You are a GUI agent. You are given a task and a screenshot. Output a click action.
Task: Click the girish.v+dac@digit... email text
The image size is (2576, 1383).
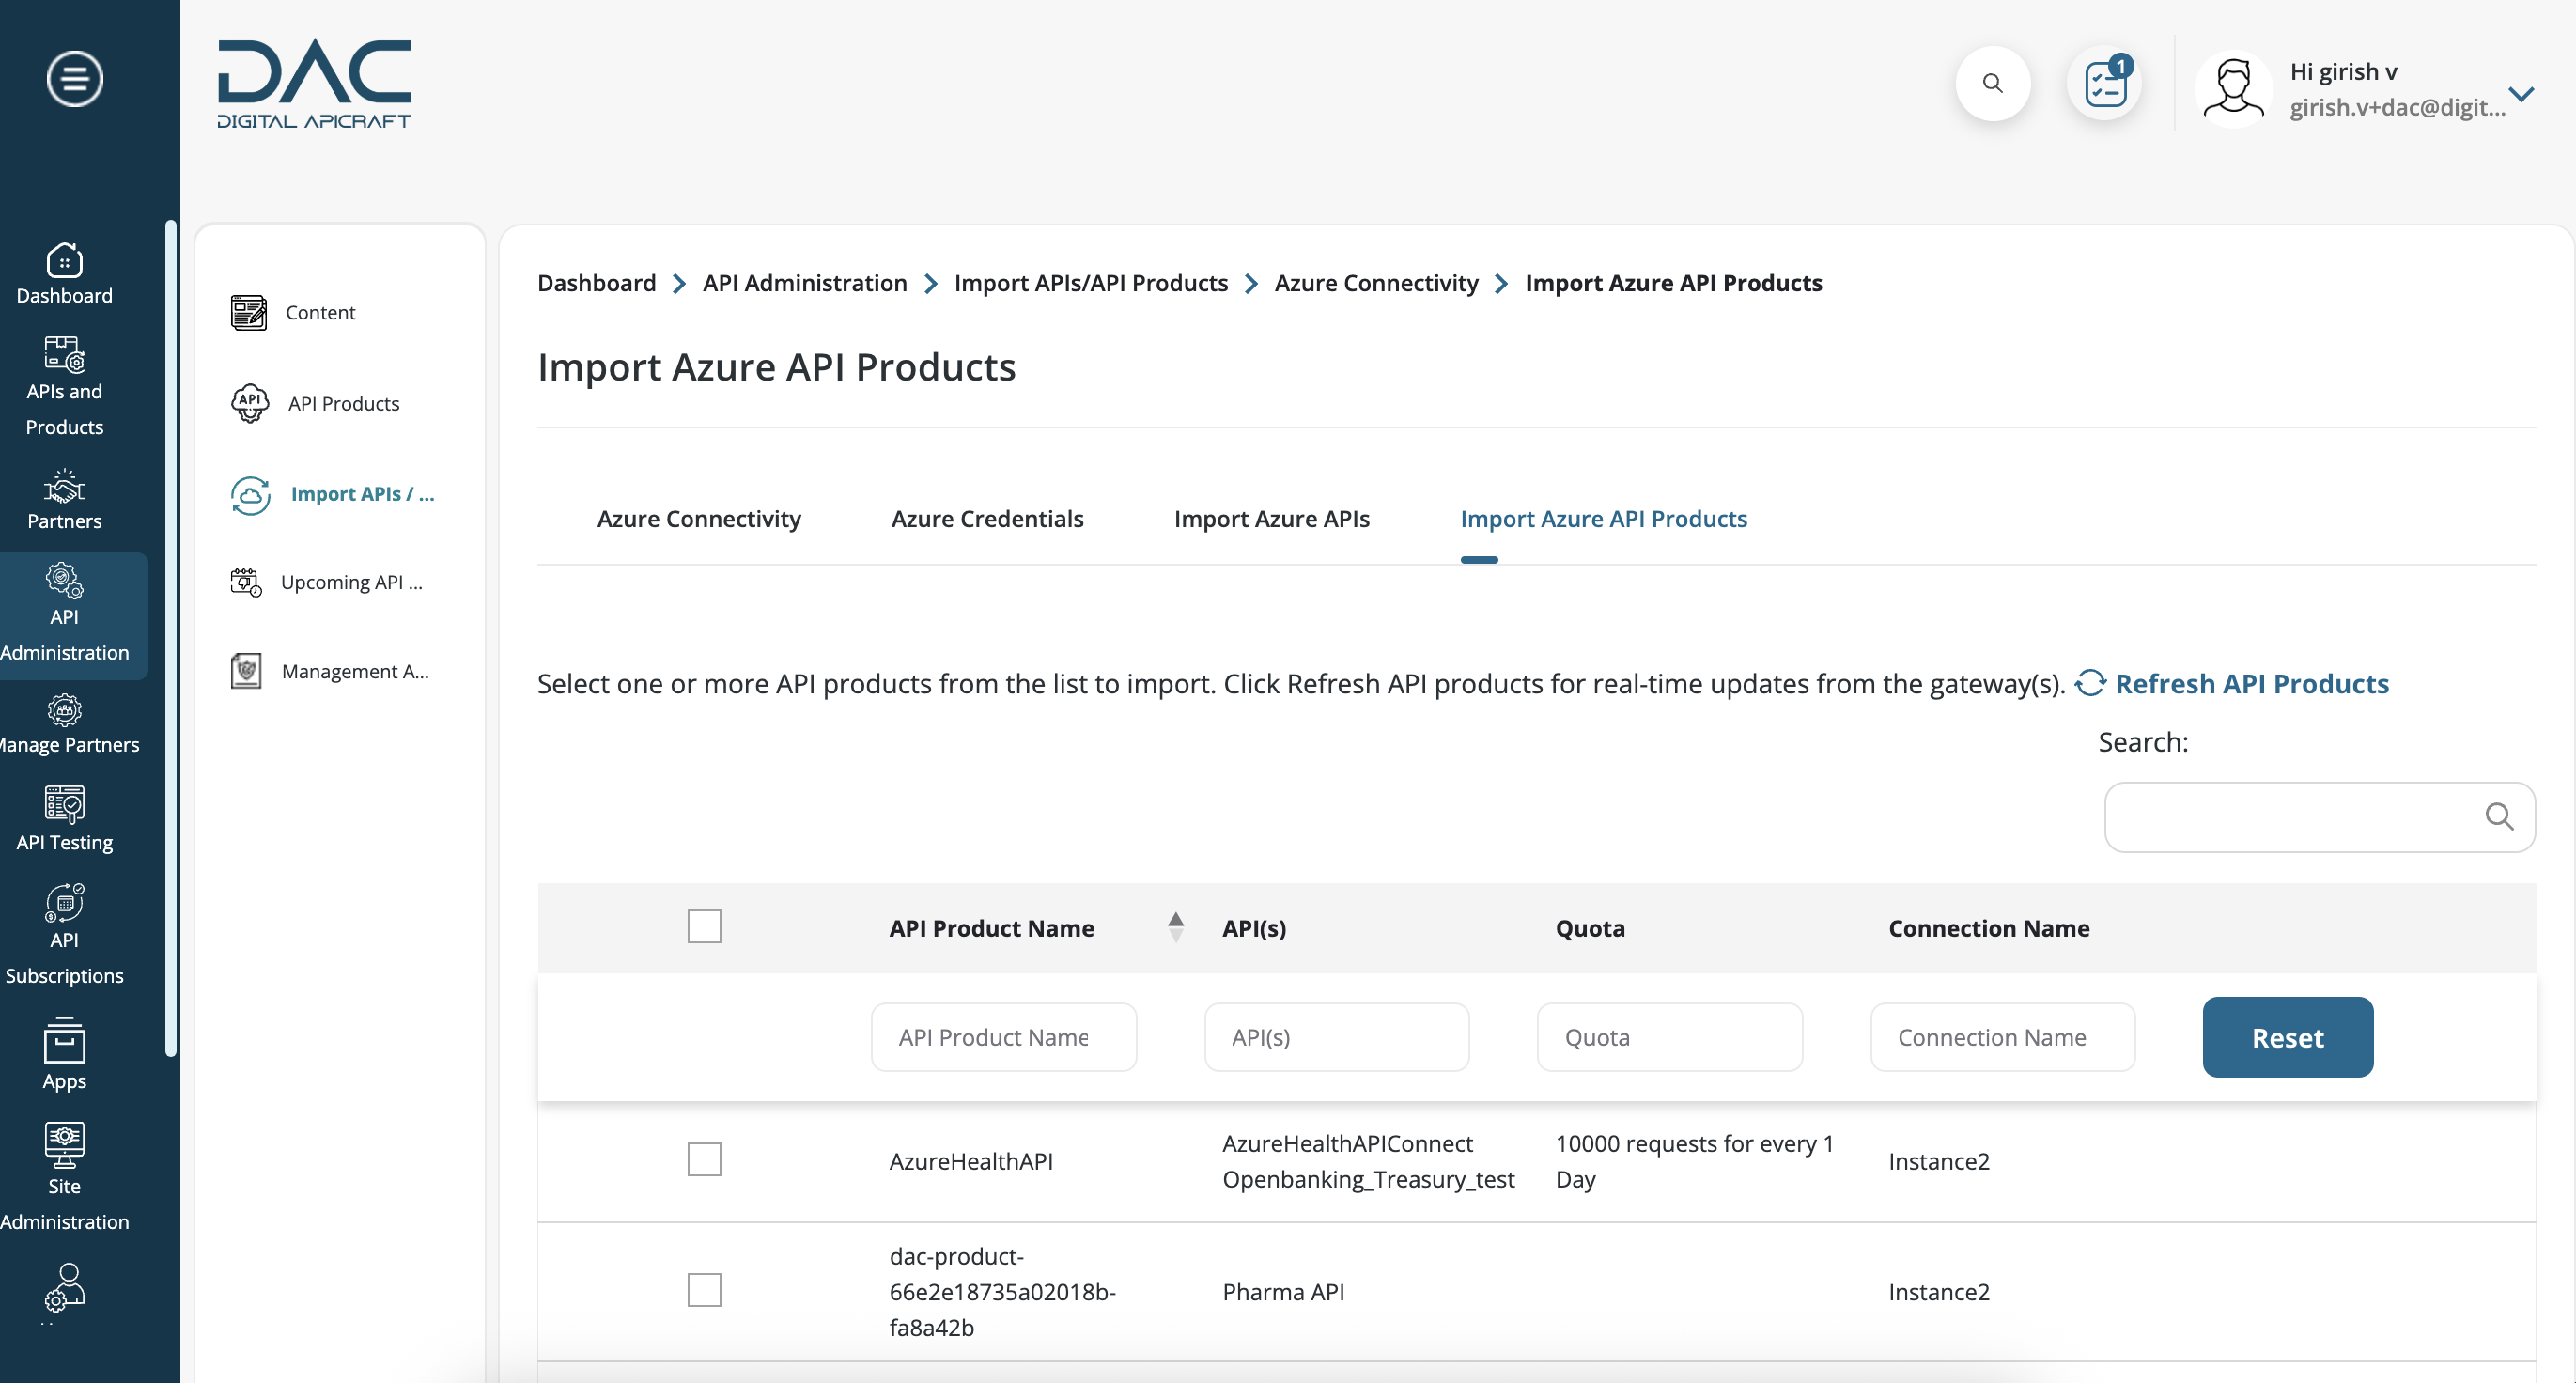coord(2397,107)
